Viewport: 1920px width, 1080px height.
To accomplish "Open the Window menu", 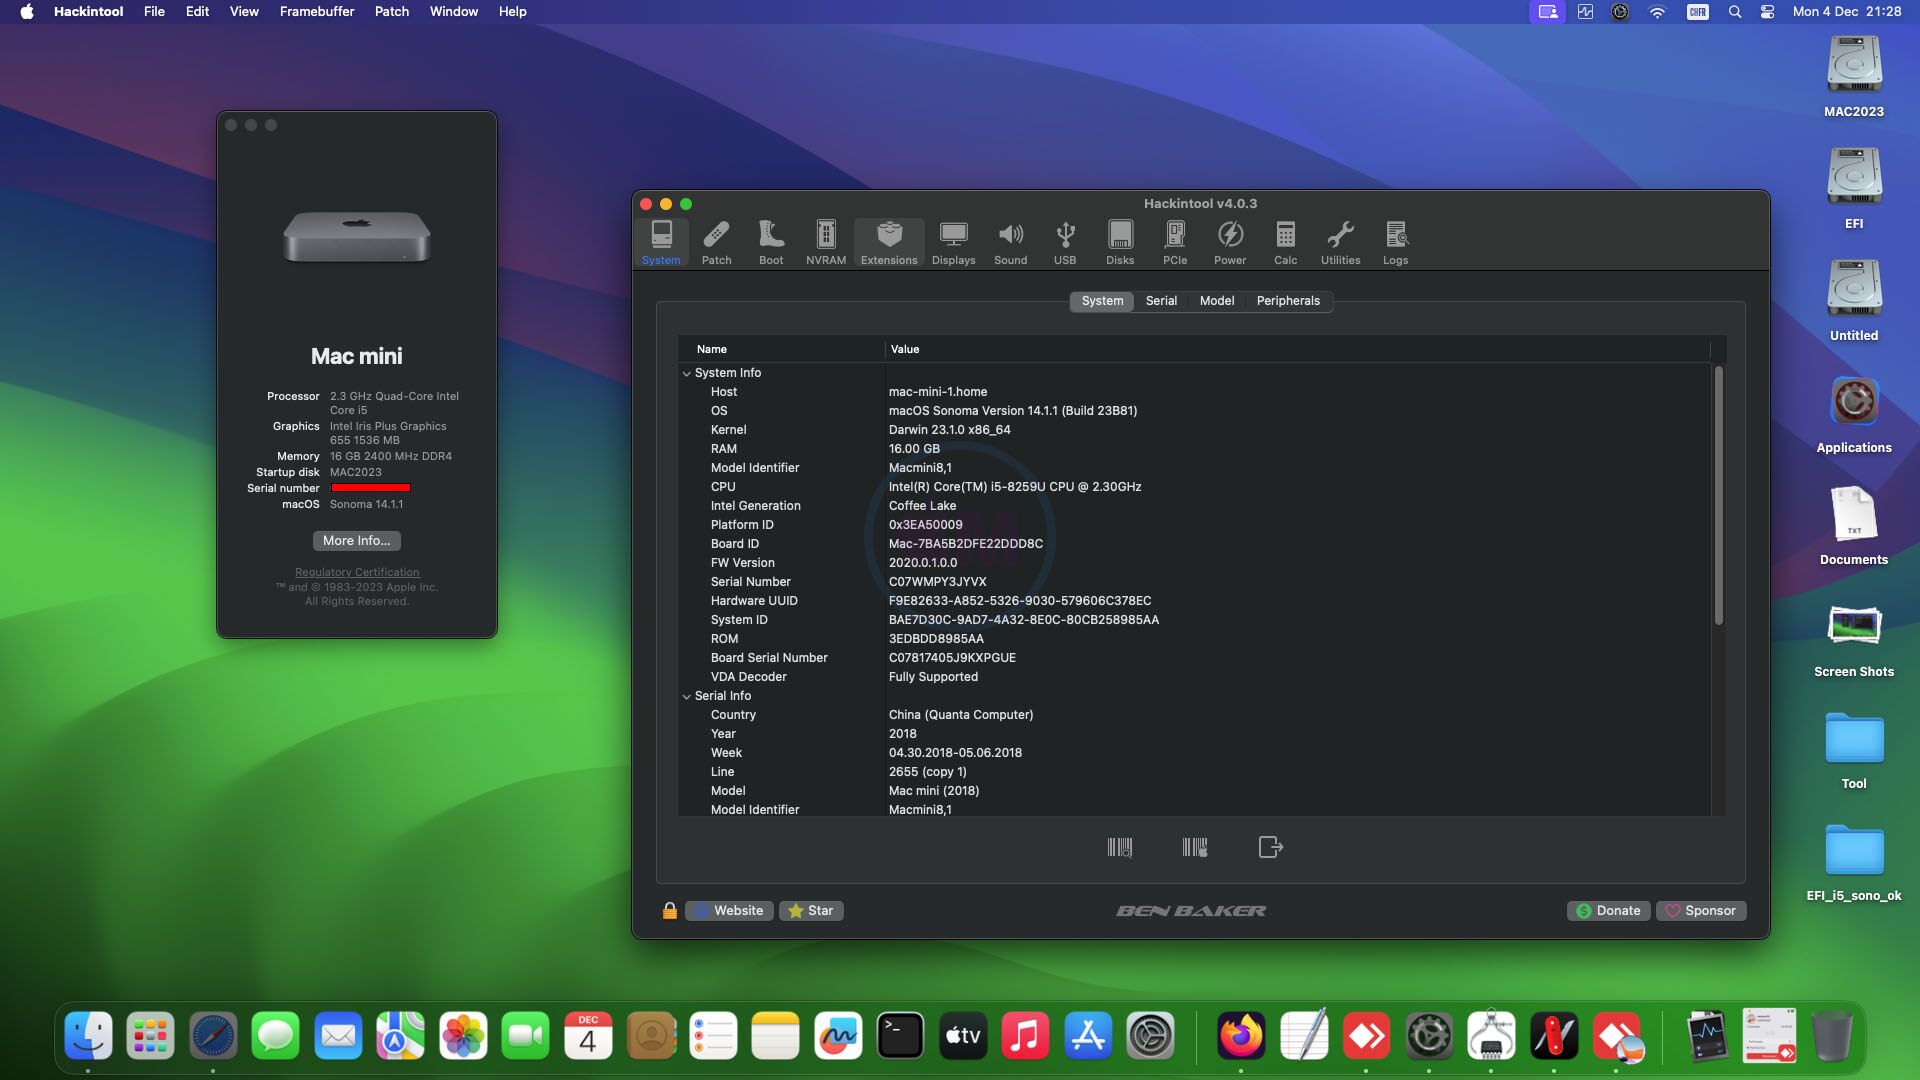I will pos(454,12).
